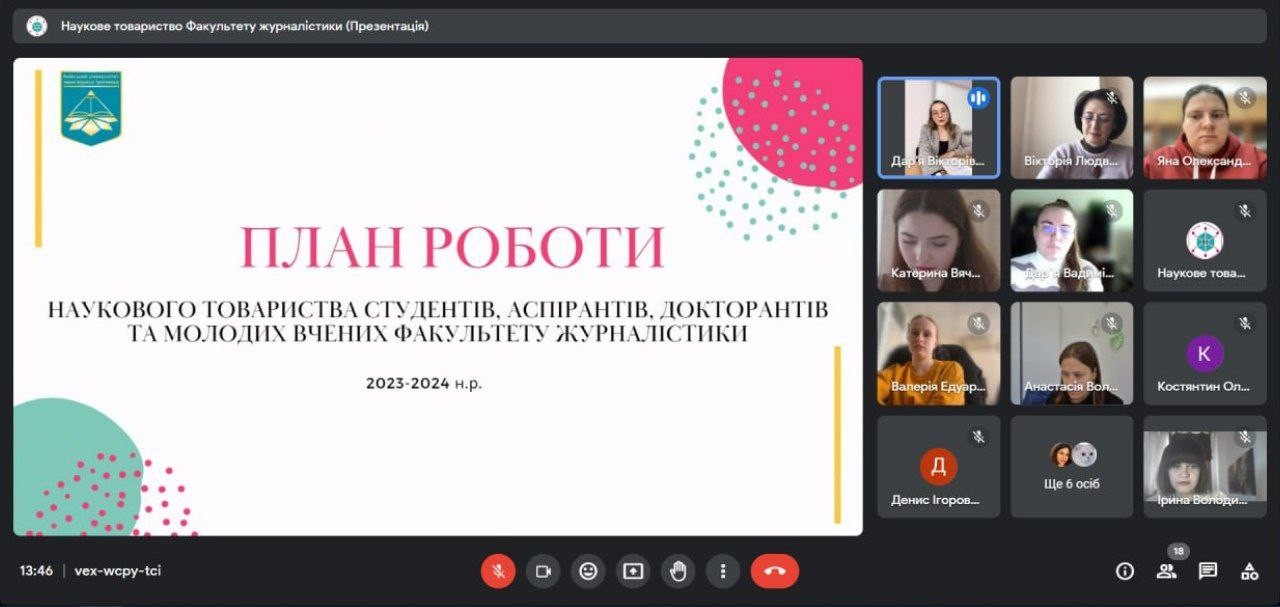Viewport: 1280px width, 607px height.
Task: Select the Костянтин participant tile
Action: coord(1204,353)
